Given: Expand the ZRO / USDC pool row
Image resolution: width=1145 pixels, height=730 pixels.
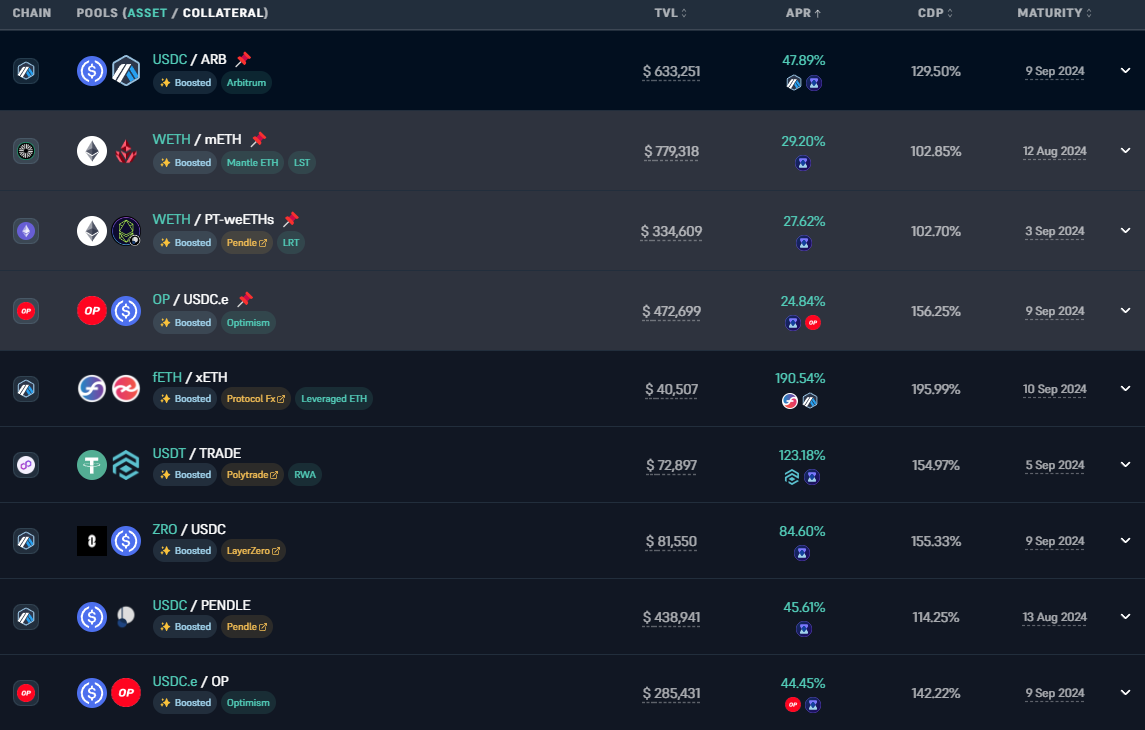Looking at the screenshot, I should point(1125,540).
